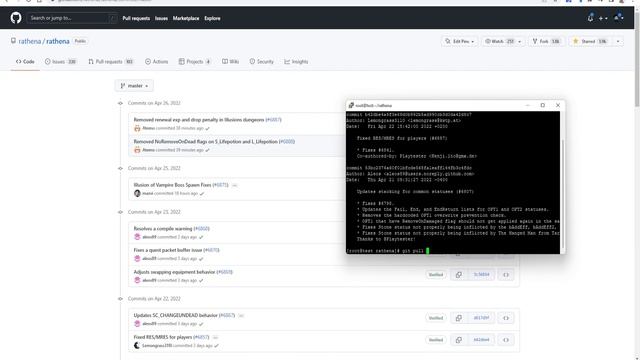This screenshot has width=640, height=360.
Task: Show check status on Fixed RES/MRES commit
Action: tap(216, 346)
